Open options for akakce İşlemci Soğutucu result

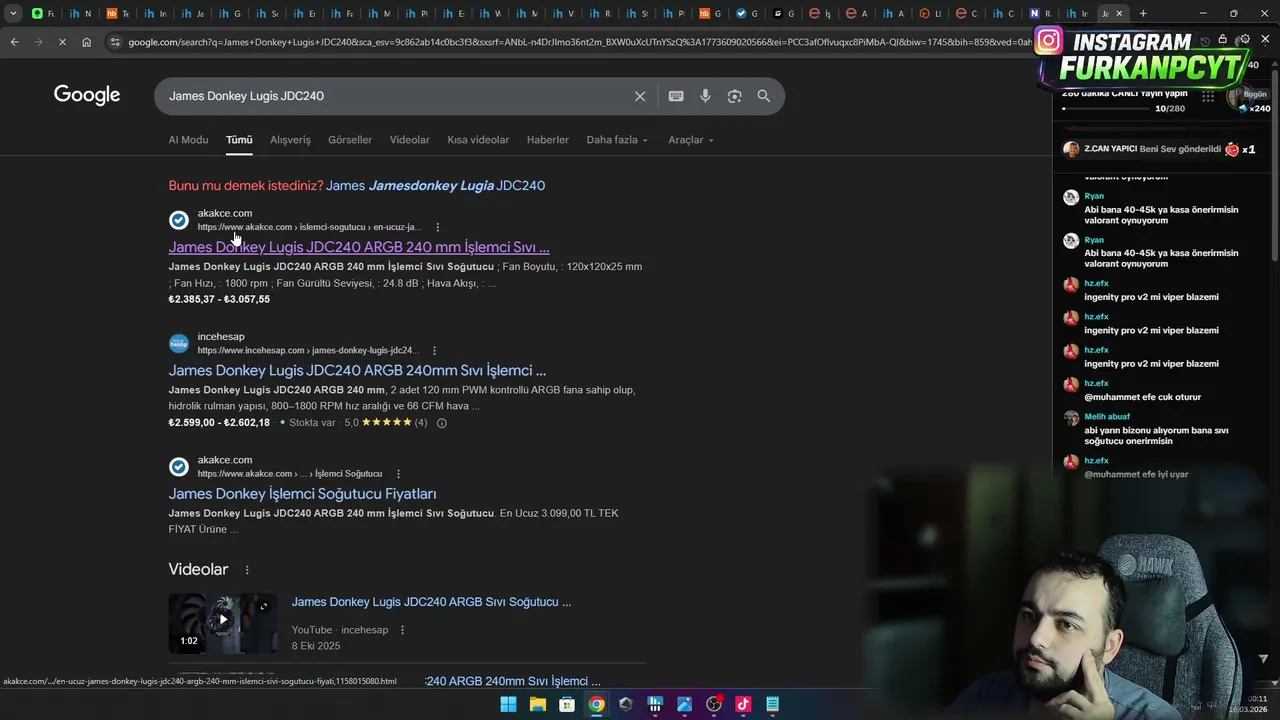tap(398, 474)
